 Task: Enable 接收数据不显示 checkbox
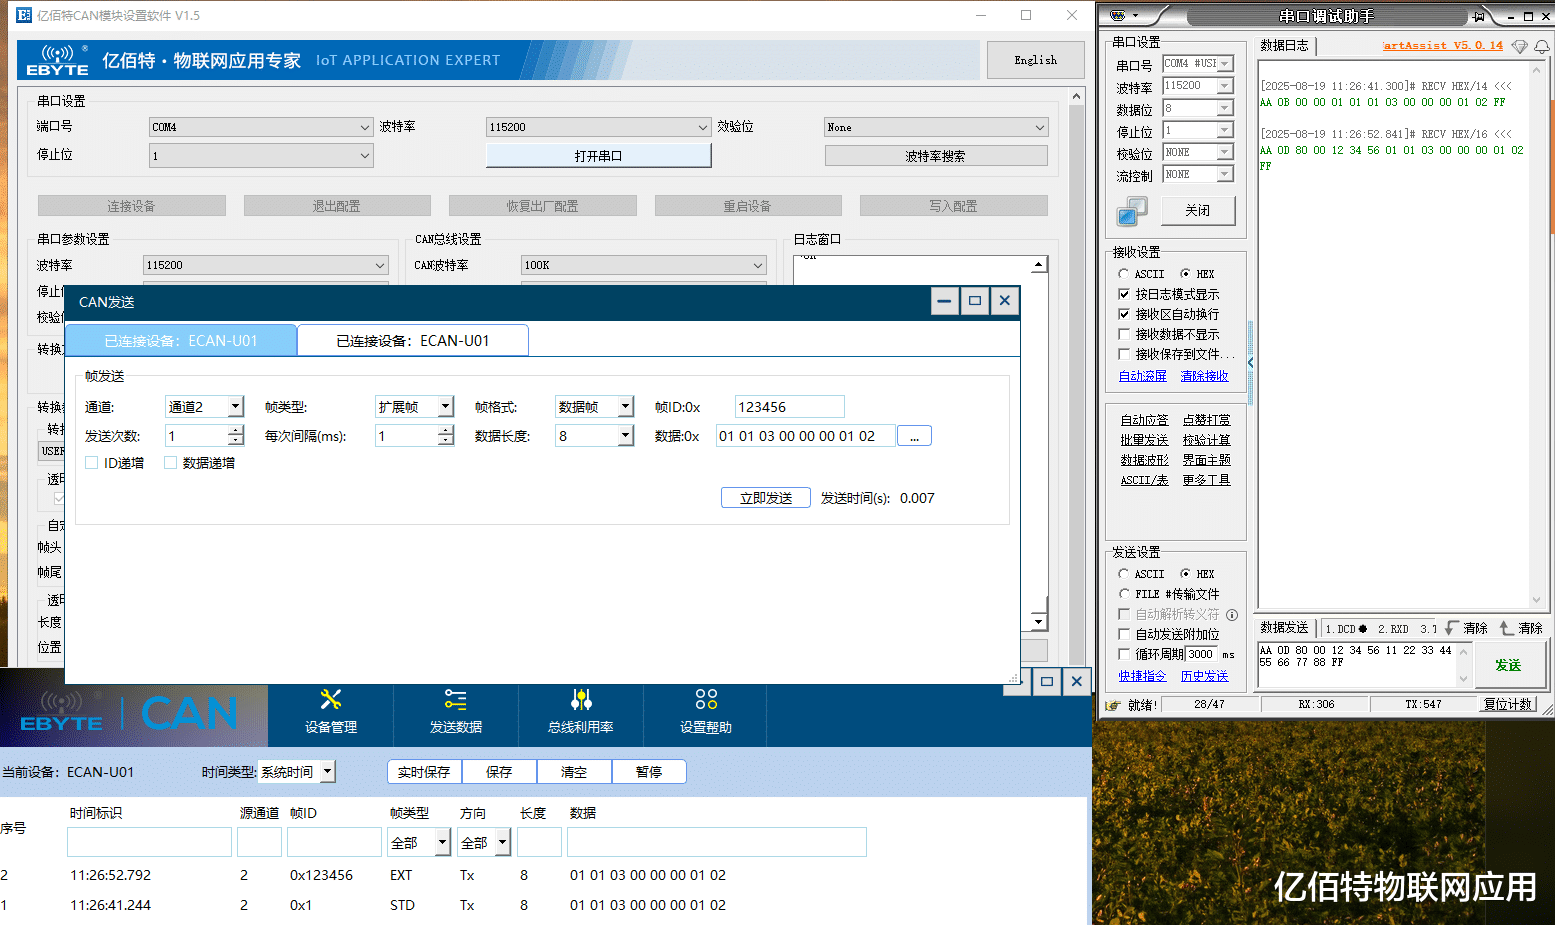pyautogui.click(x=1124, y=334)
